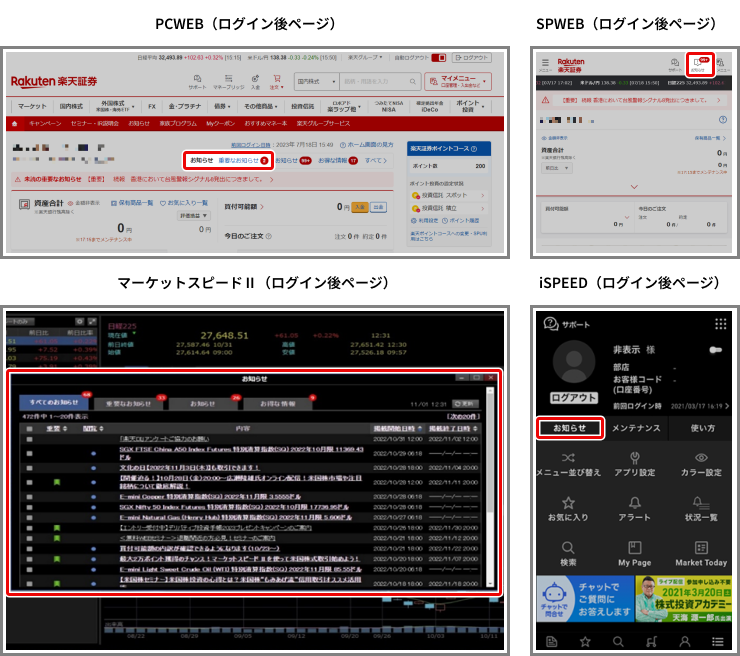This screenshot has height=656, width=740.
Task: Open Market Today in iSPEED
Action: pos(701,554)
